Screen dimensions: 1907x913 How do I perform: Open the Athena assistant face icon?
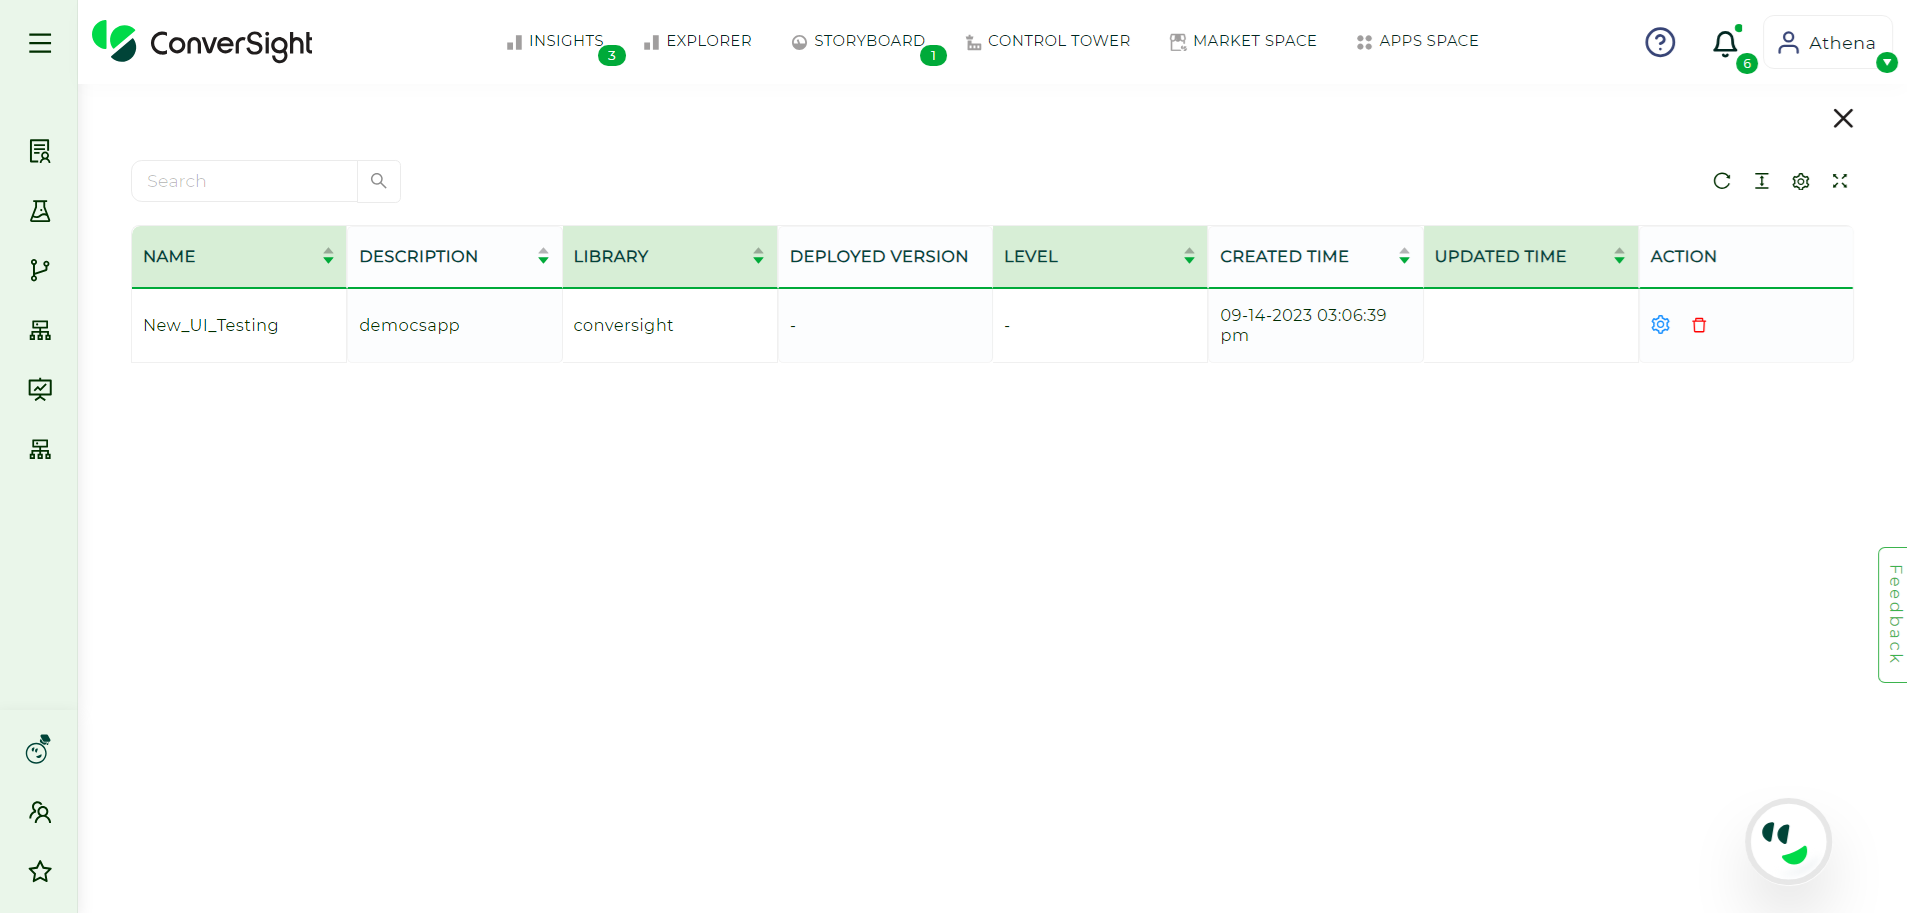39,749
